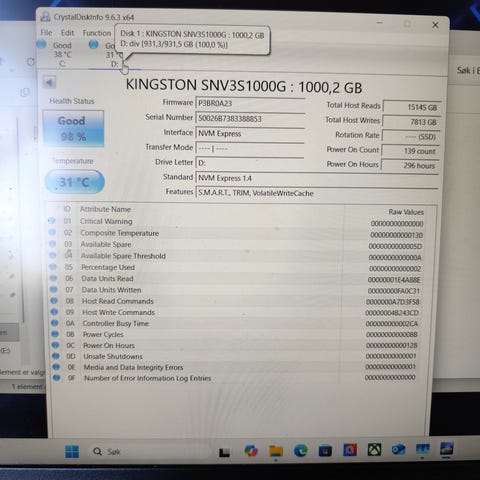Click status dot for Controller Busy Time
The image size is (480, 480).
coord(55,323)
